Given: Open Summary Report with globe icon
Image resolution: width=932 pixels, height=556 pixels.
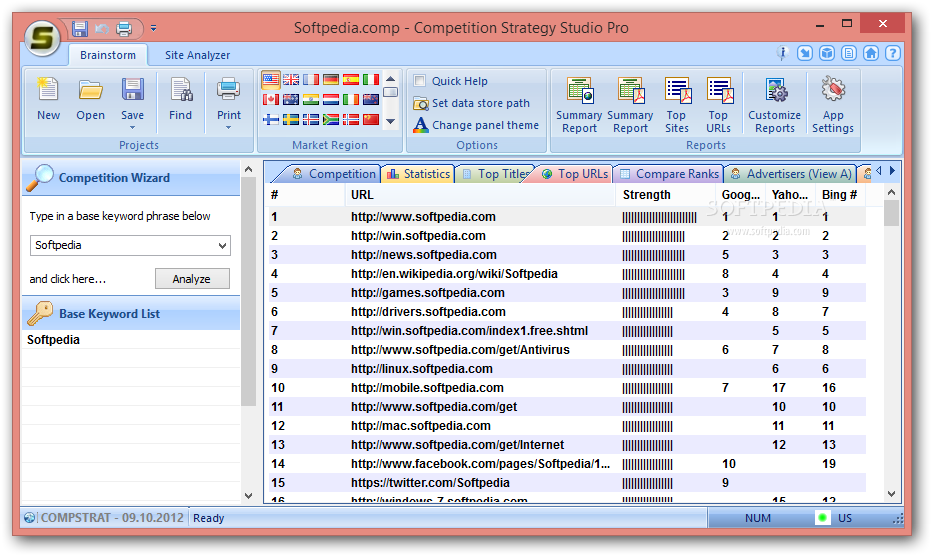Looking at the screenshot, I should pos(580,105).
